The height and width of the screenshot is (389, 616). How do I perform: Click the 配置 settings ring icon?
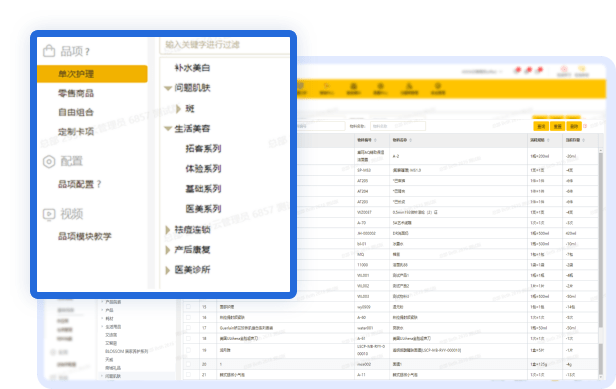click(49, 161)
